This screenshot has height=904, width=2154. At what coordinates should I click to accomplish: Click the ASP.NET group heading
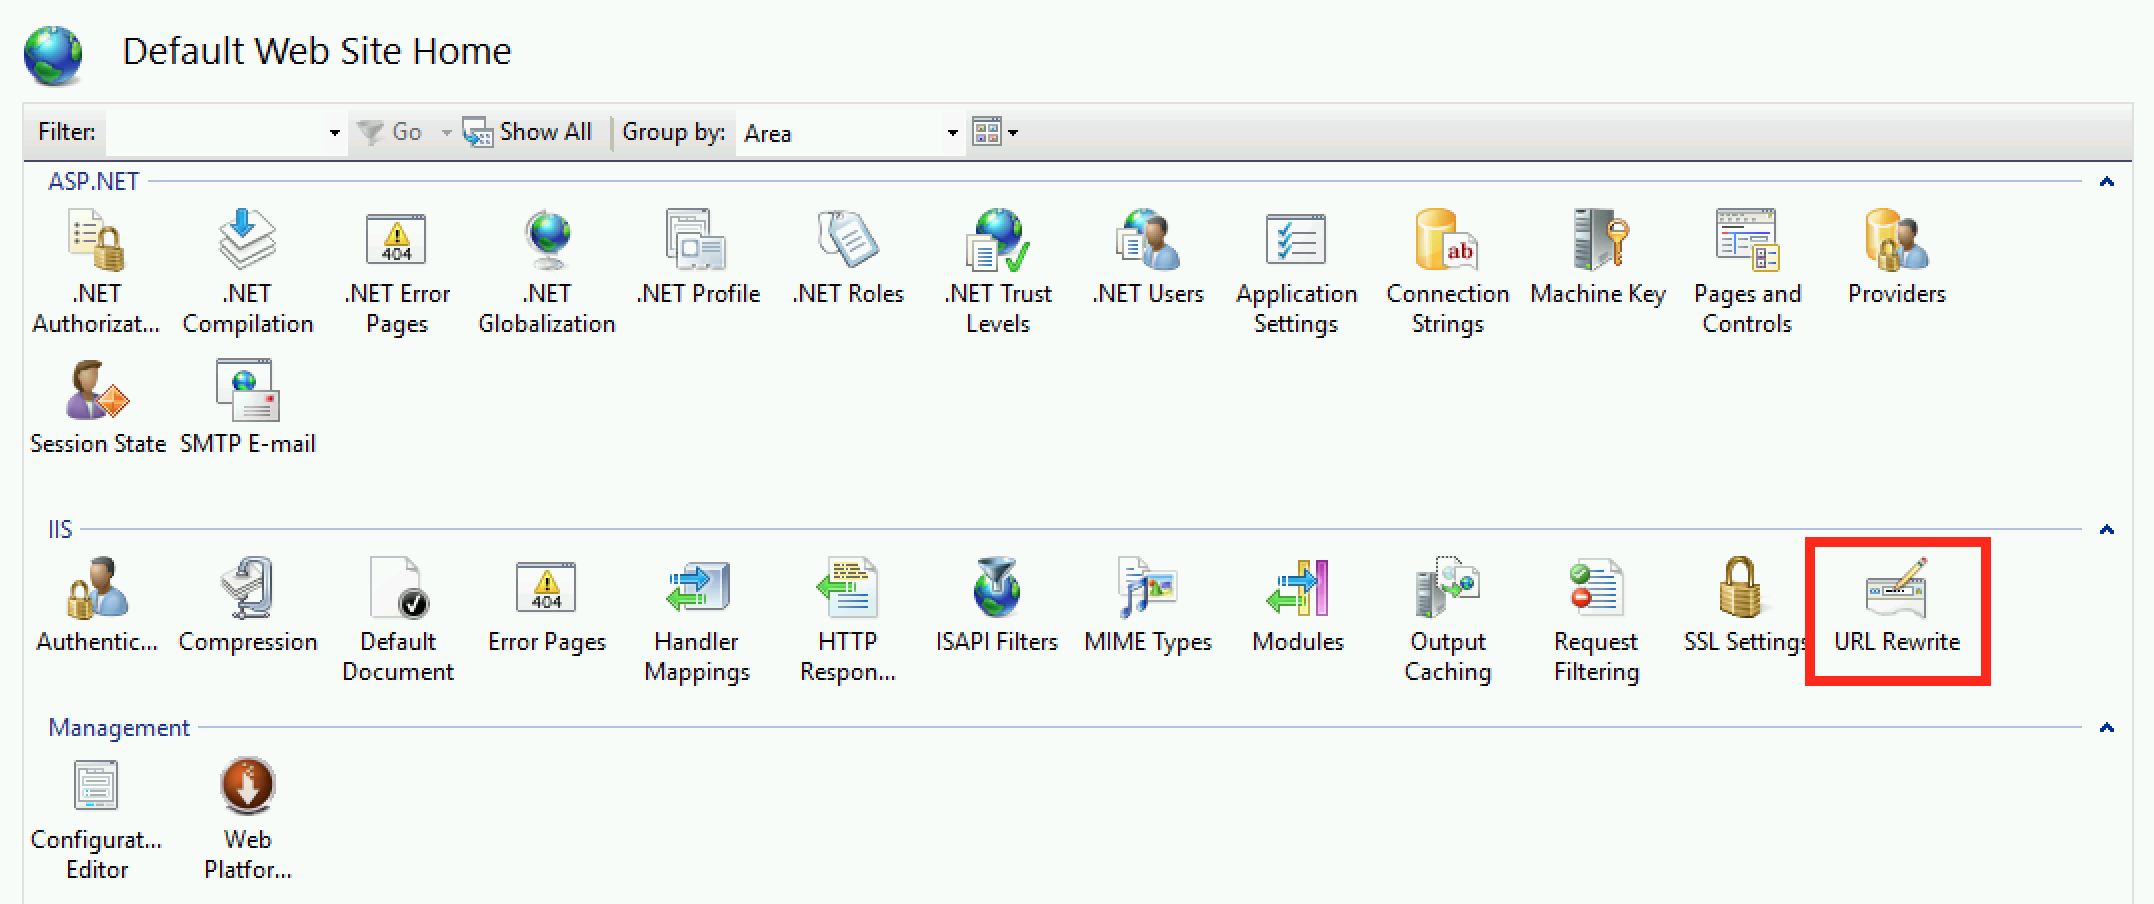click(94, 182)
